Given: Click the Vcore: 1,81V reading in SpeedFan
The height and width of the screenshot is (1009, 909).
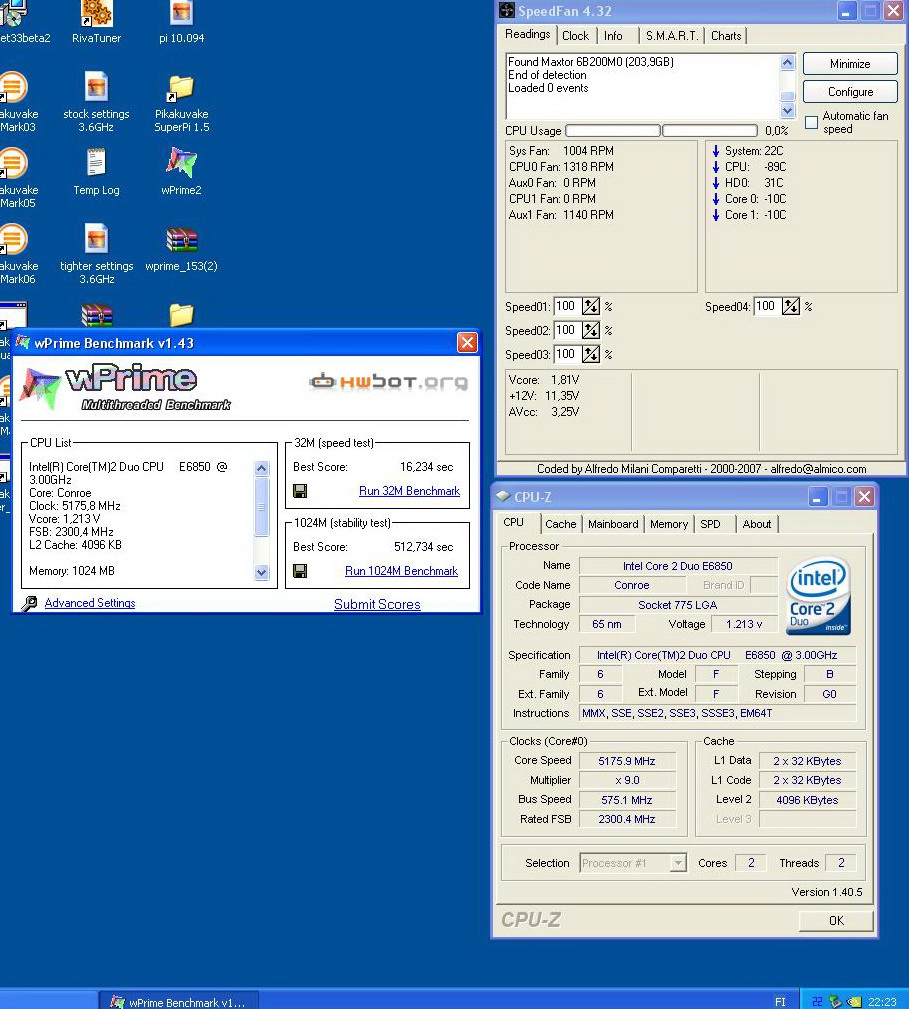Looking at the screenshot, I should 544,380.
